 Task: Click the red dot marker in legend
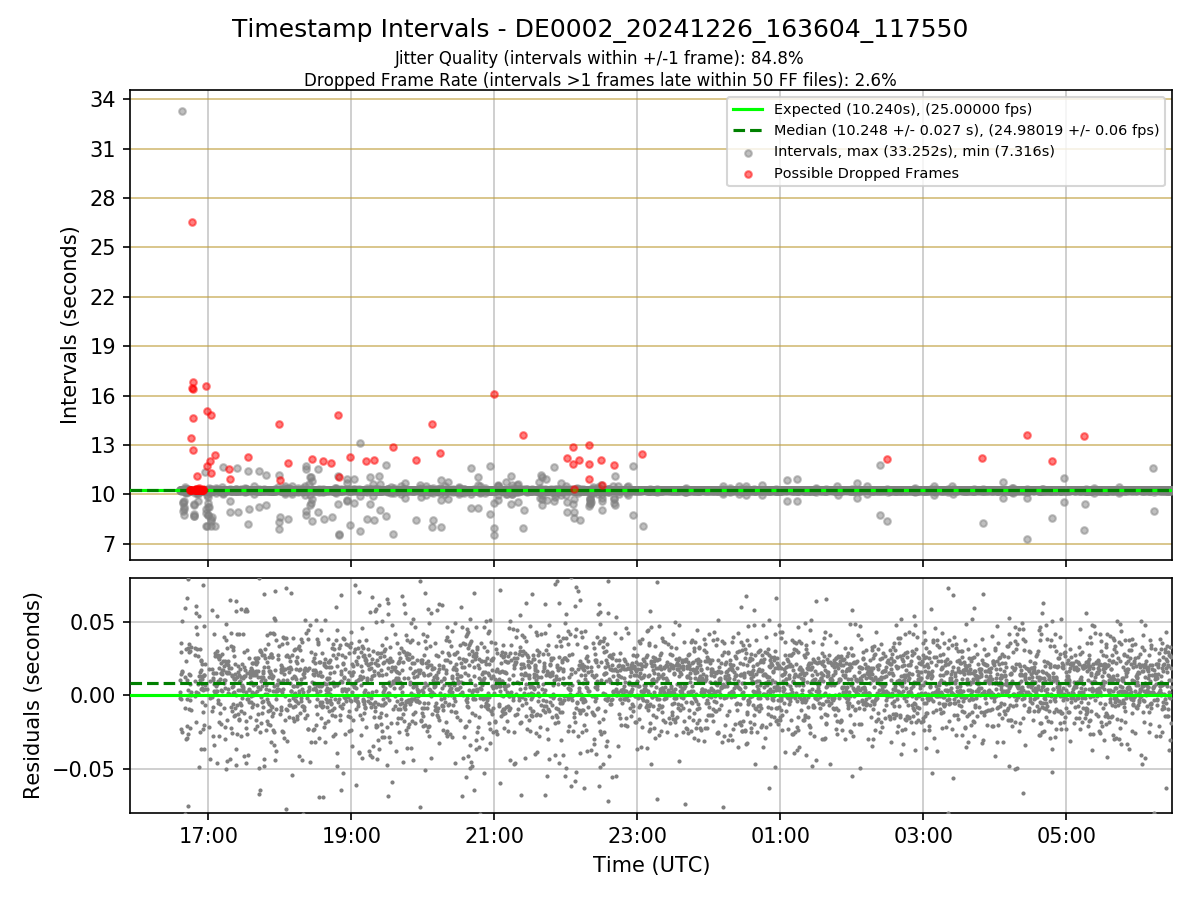point(749,173)
